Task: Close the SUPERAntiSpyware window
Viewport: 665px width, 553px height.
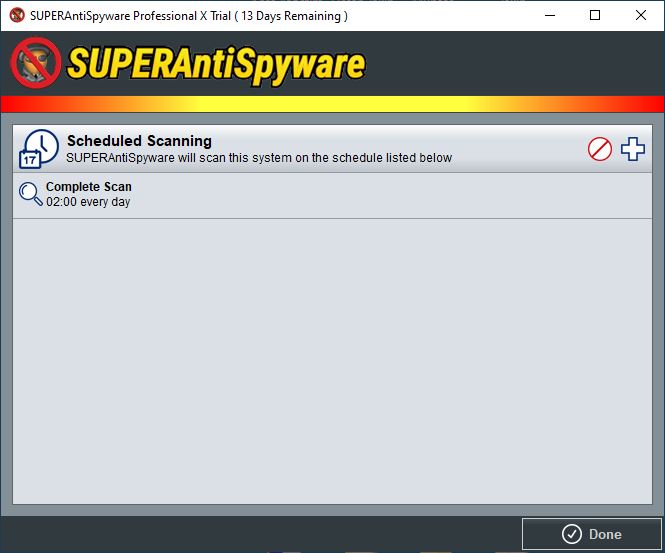Action: (641, 15)
